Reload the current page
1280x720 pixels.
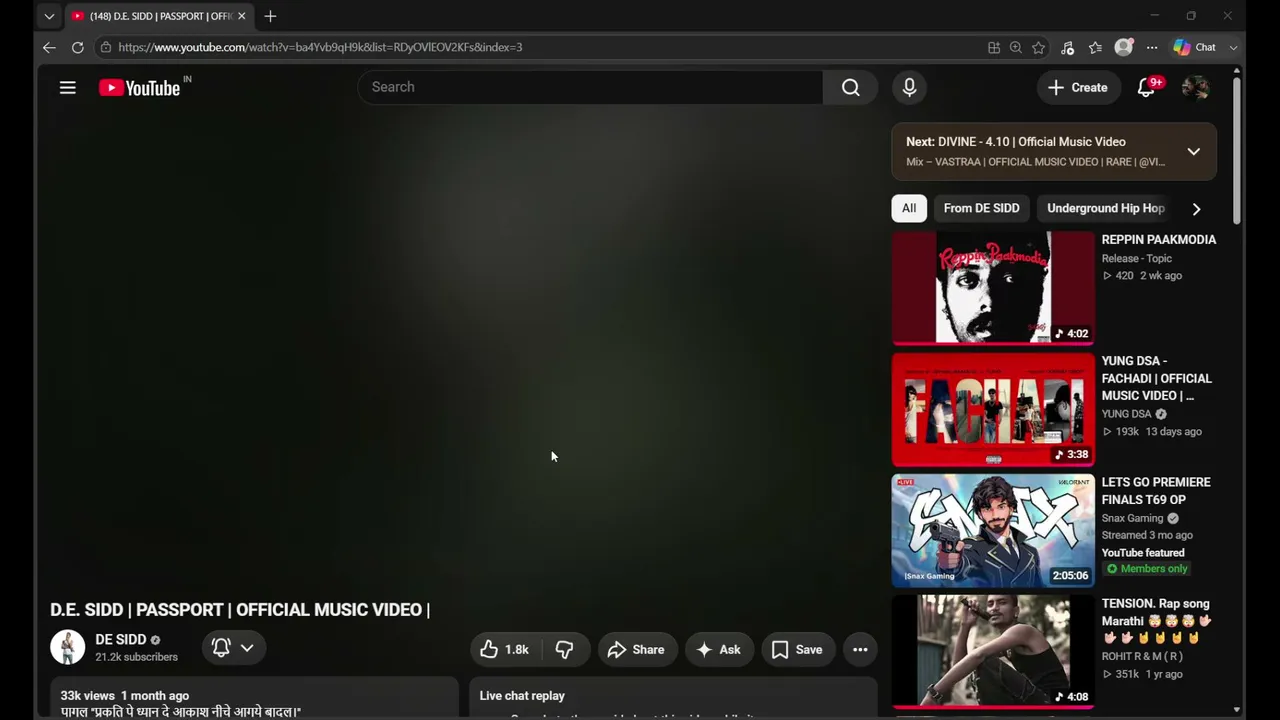coord(77,47)
